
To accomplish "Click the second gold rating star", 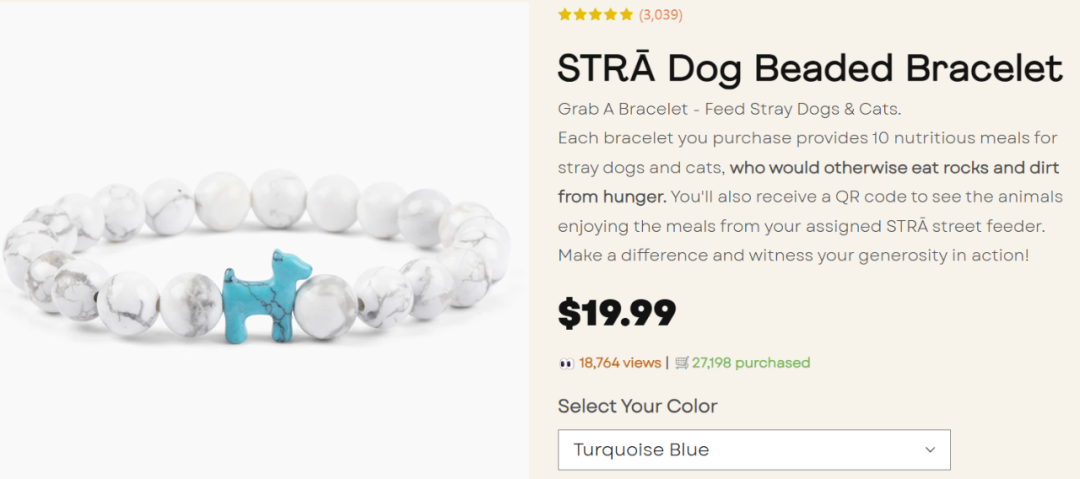I will (x=580, y=14).
